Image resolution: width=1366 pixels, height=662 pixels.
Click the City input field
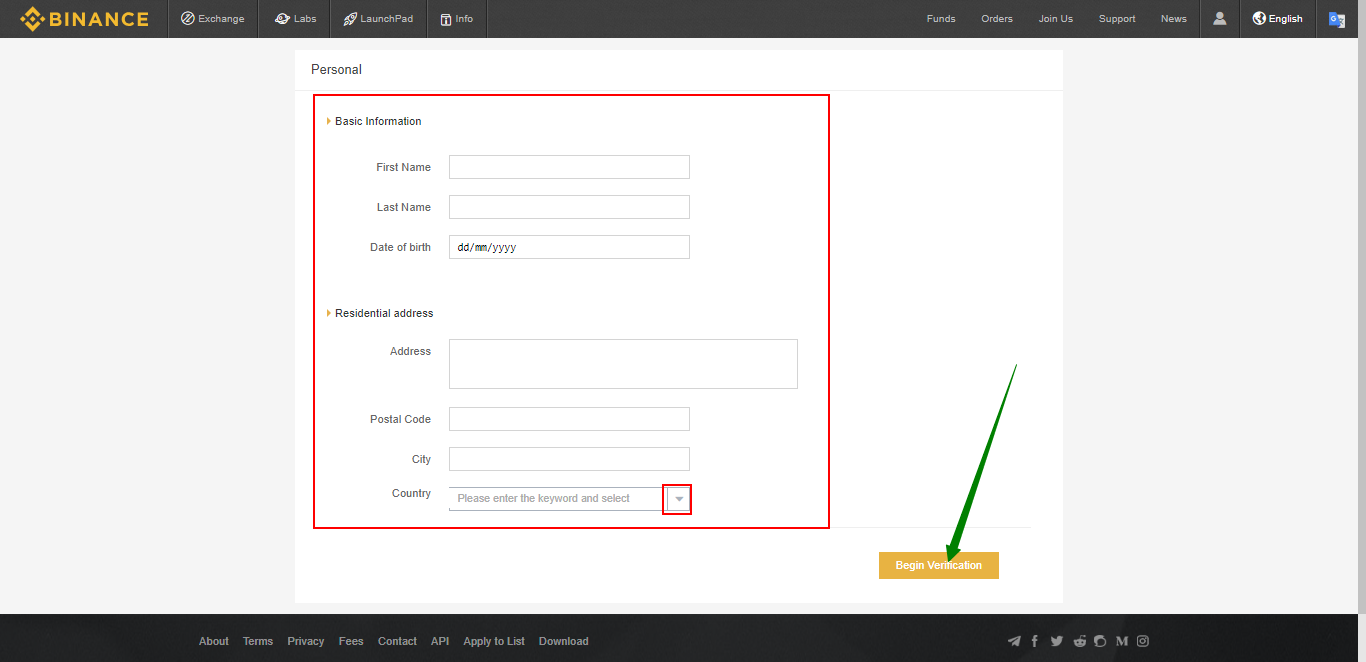(x=569, y=459)
